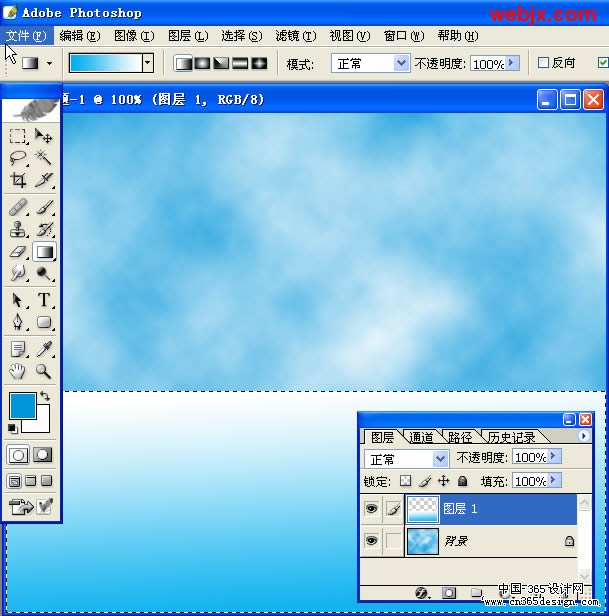
Task: Select the Rectangular Marquee tool
Action: click(x=18, y=136)
